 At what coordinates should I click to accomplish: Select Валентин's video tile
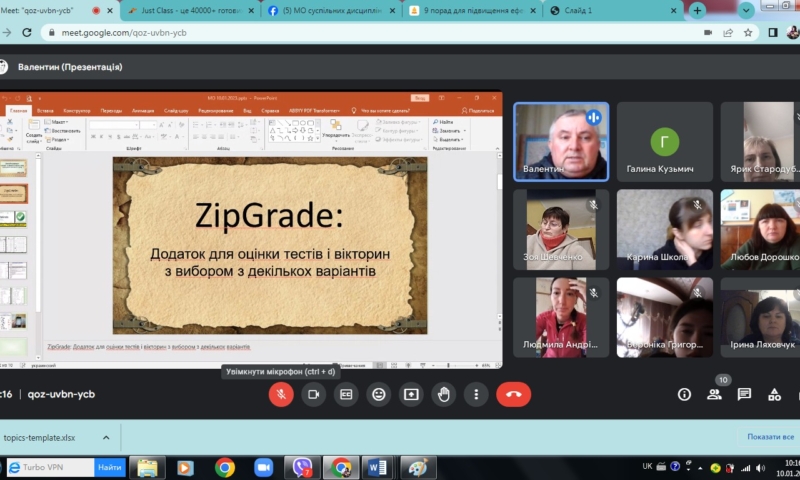pos(561,142)
